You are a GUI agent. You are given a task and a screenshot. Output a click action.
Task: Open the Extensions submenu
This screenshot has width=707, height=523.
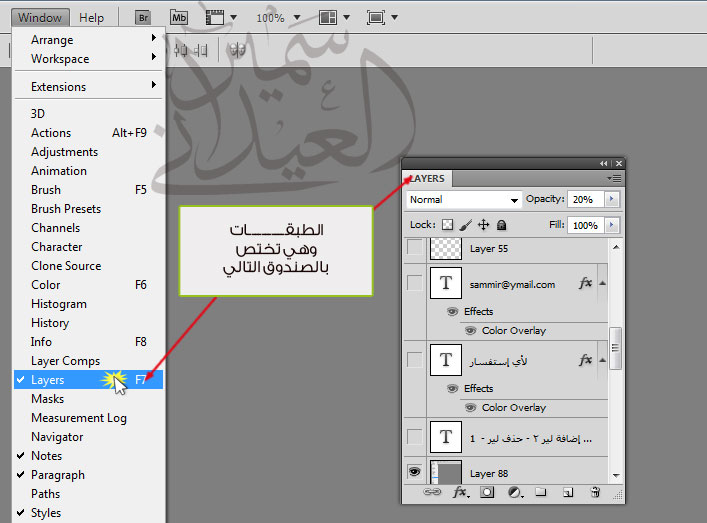point(88,87)
